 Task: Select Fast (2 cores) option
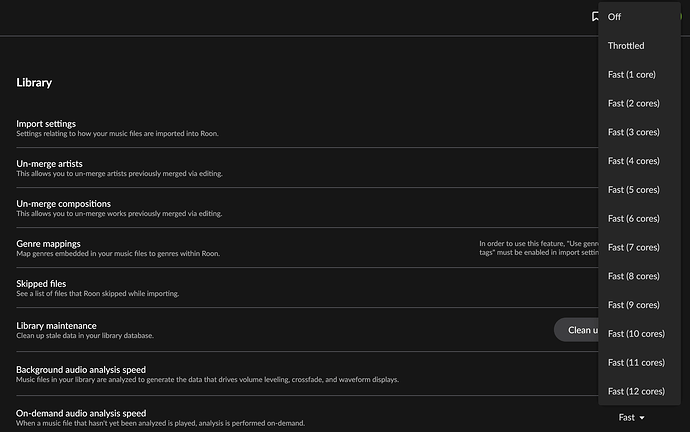pyautogui.click(x=634, y=103)
